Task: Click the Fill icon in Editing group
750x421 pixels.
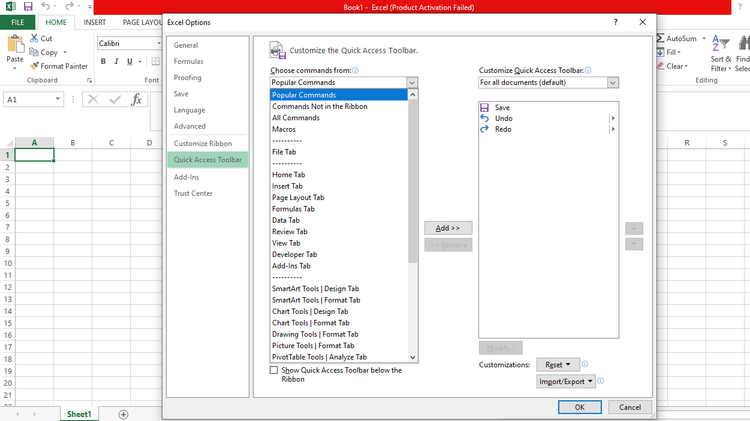Action: click(x=661, y=52)
